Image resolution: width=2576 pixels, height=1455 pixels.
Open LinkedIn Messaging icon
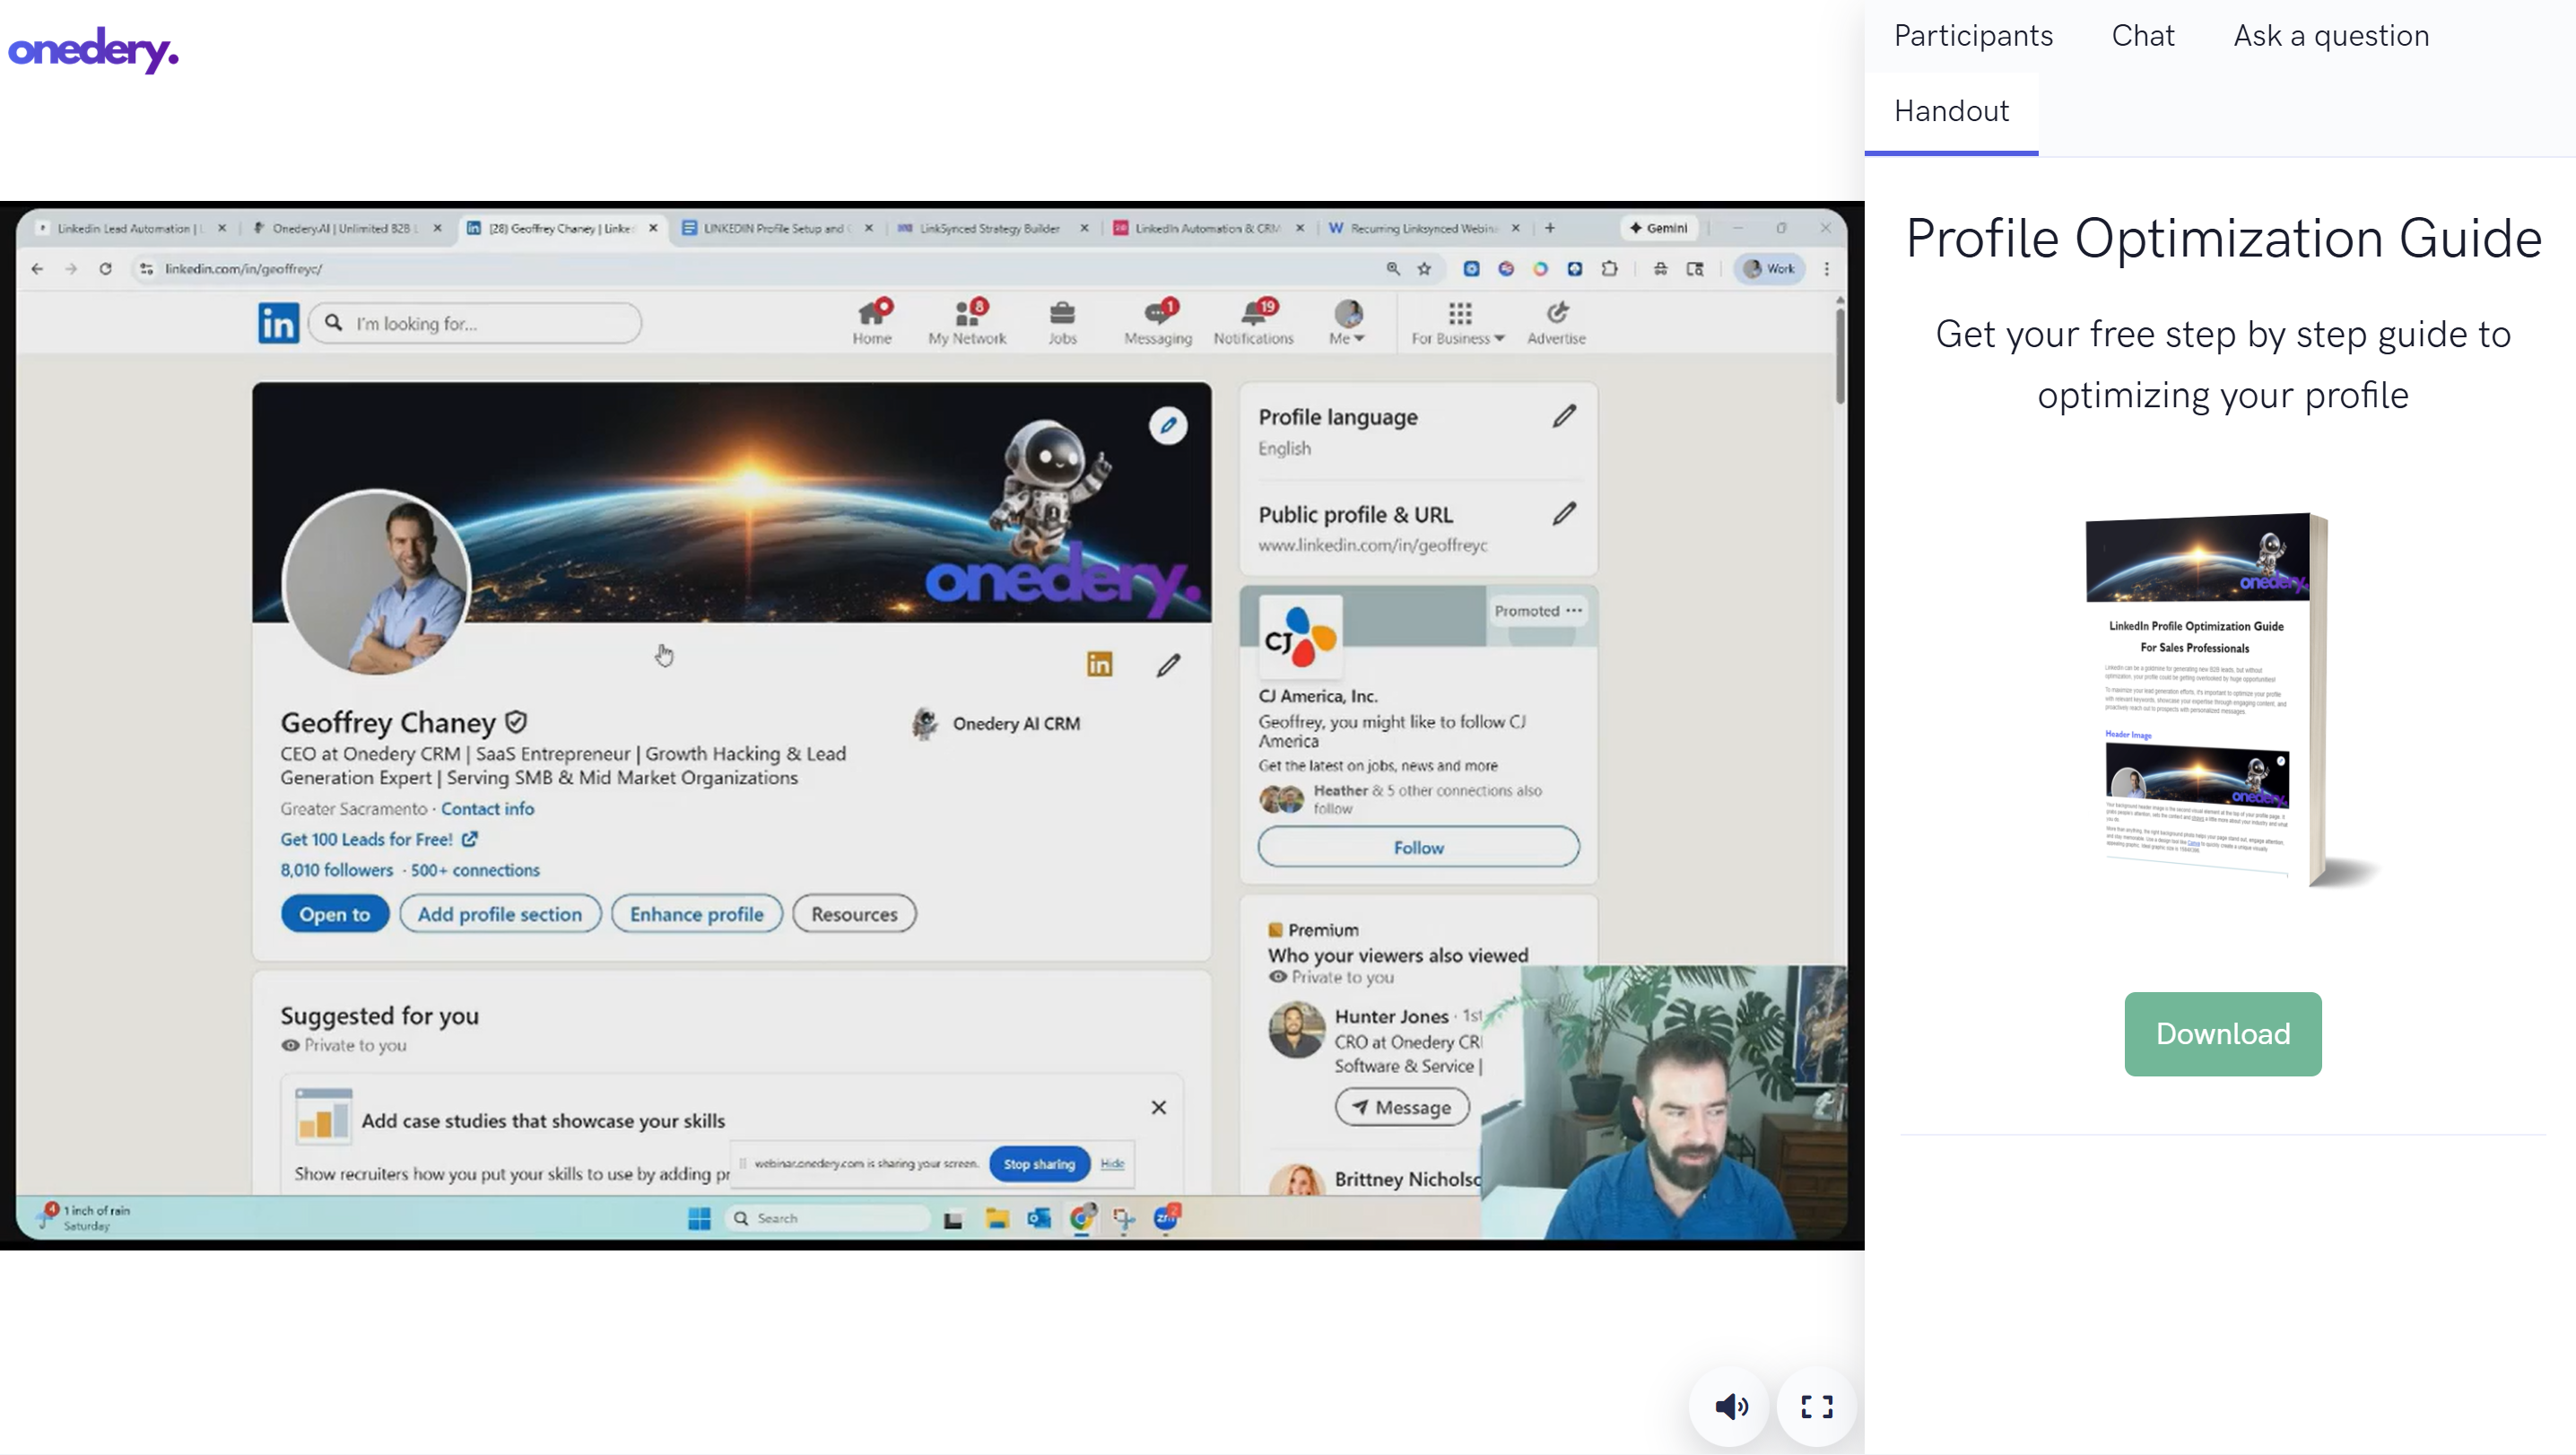1158,323
